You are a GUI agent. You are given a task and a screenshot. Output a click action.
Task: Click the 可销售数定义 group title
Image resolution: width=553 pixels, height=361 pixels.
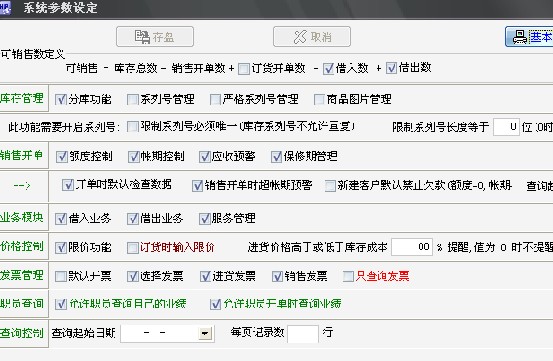pyautogui.click(x=33, y=54)
